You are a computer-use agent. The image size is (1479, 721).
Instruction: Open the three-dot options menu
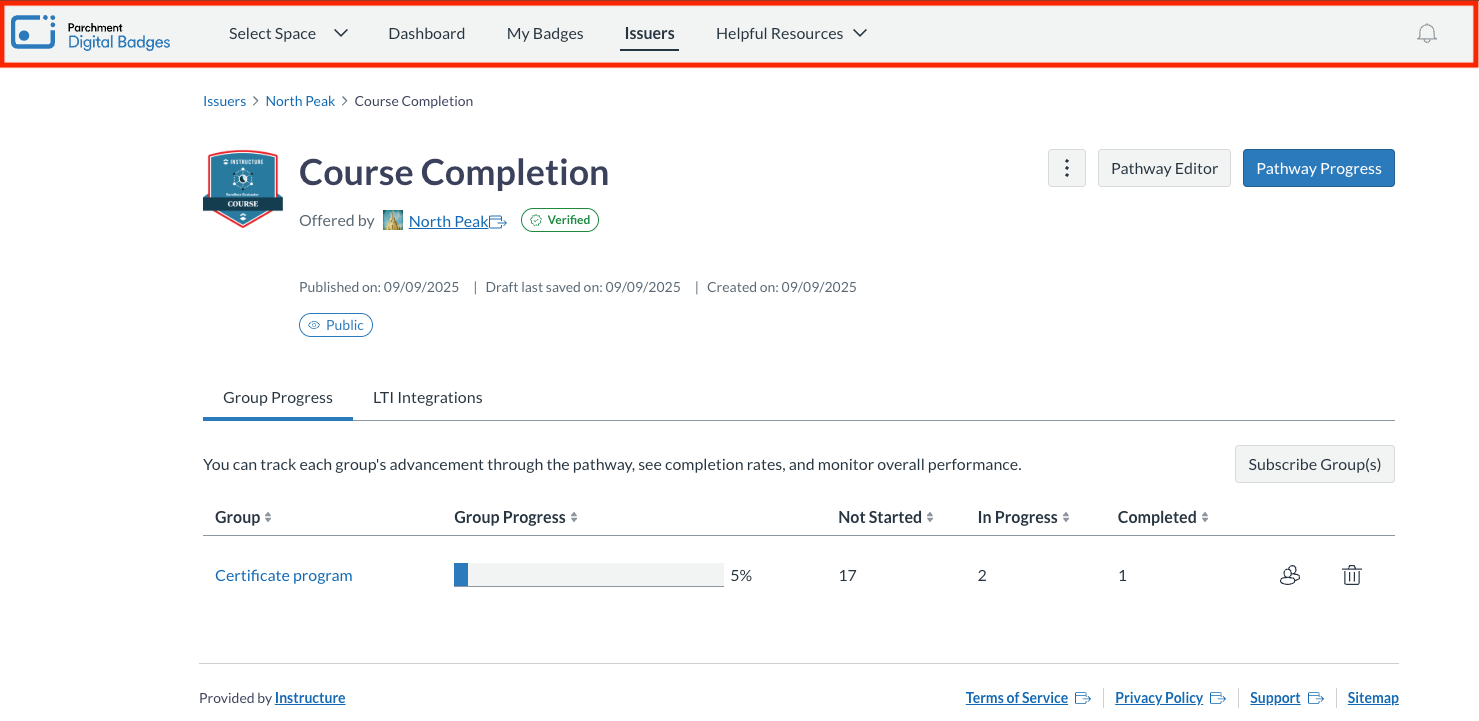click(1066, 168)
